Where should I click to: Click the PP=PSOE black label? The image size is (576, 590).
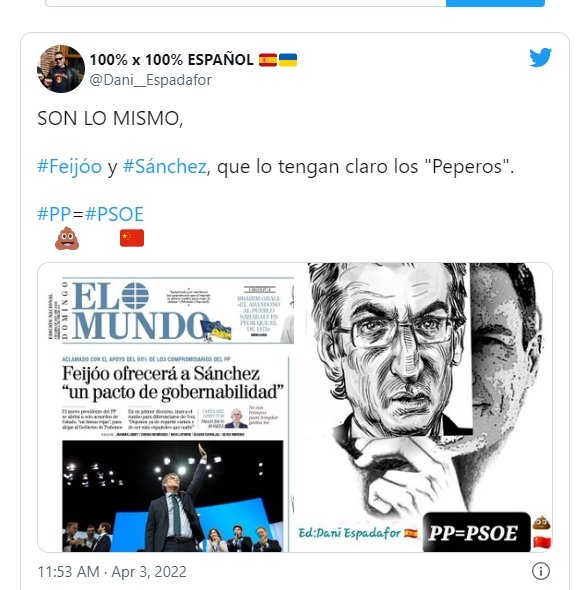coord(476,532)
